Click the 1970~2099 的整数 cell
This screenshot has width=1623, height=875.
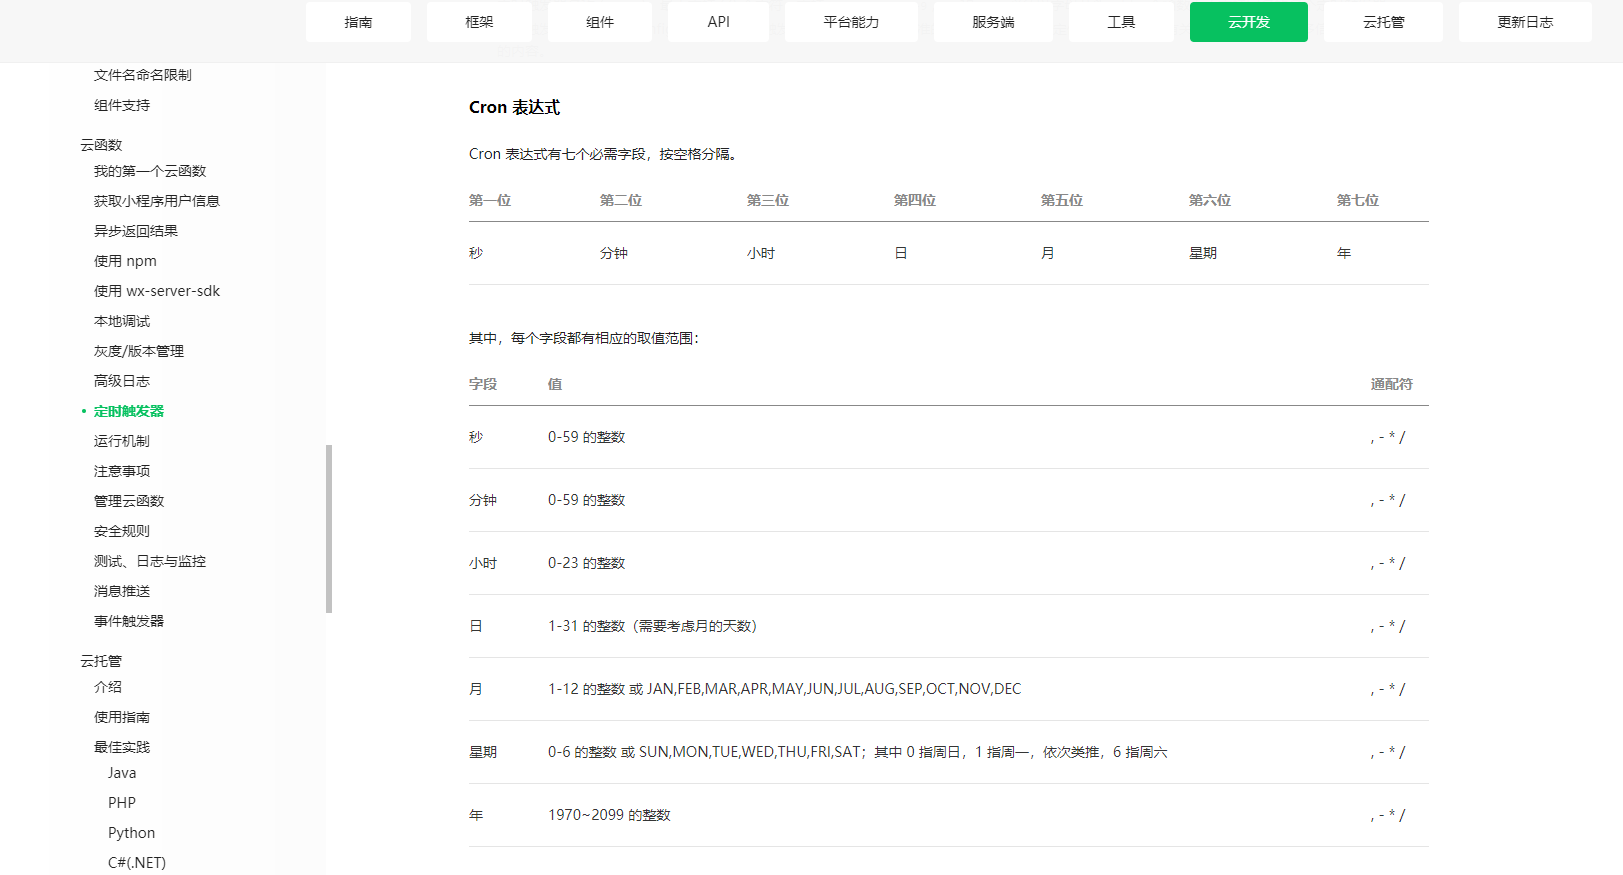pos(609,815)
